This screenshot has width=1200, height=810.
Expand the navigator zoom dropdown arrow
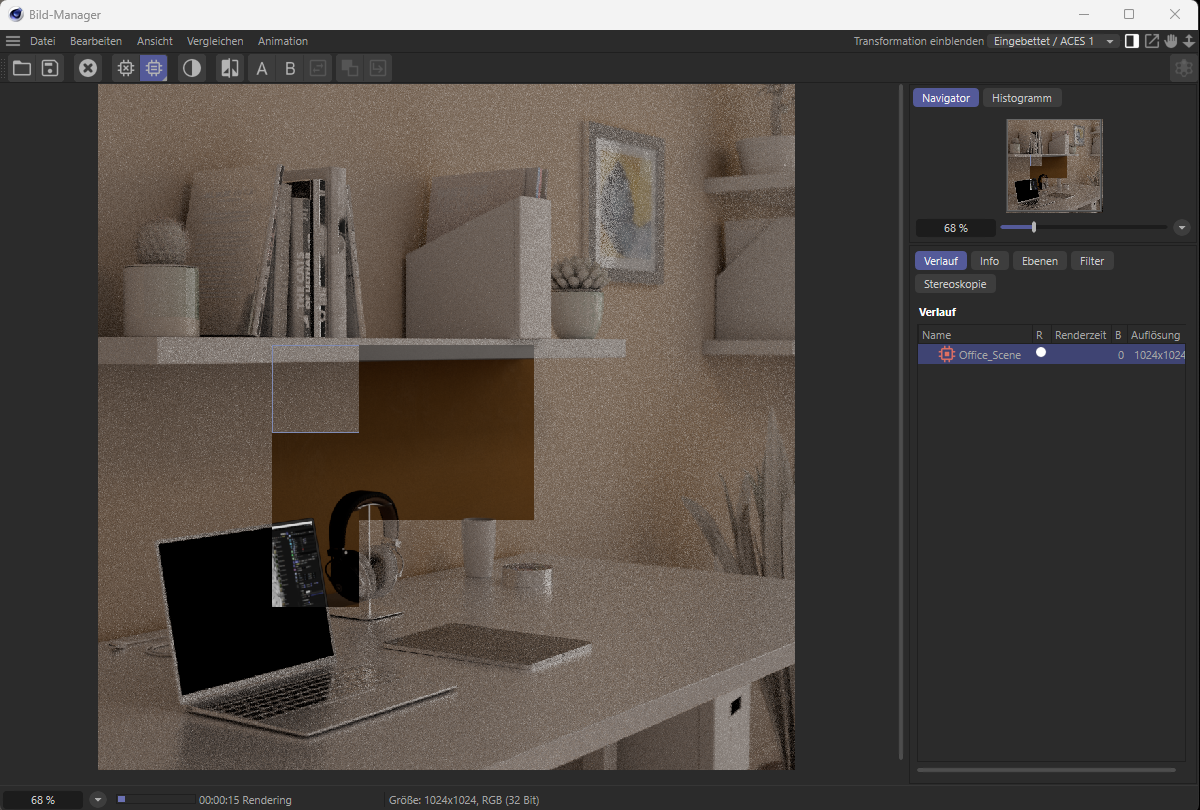click(1181, 228)
